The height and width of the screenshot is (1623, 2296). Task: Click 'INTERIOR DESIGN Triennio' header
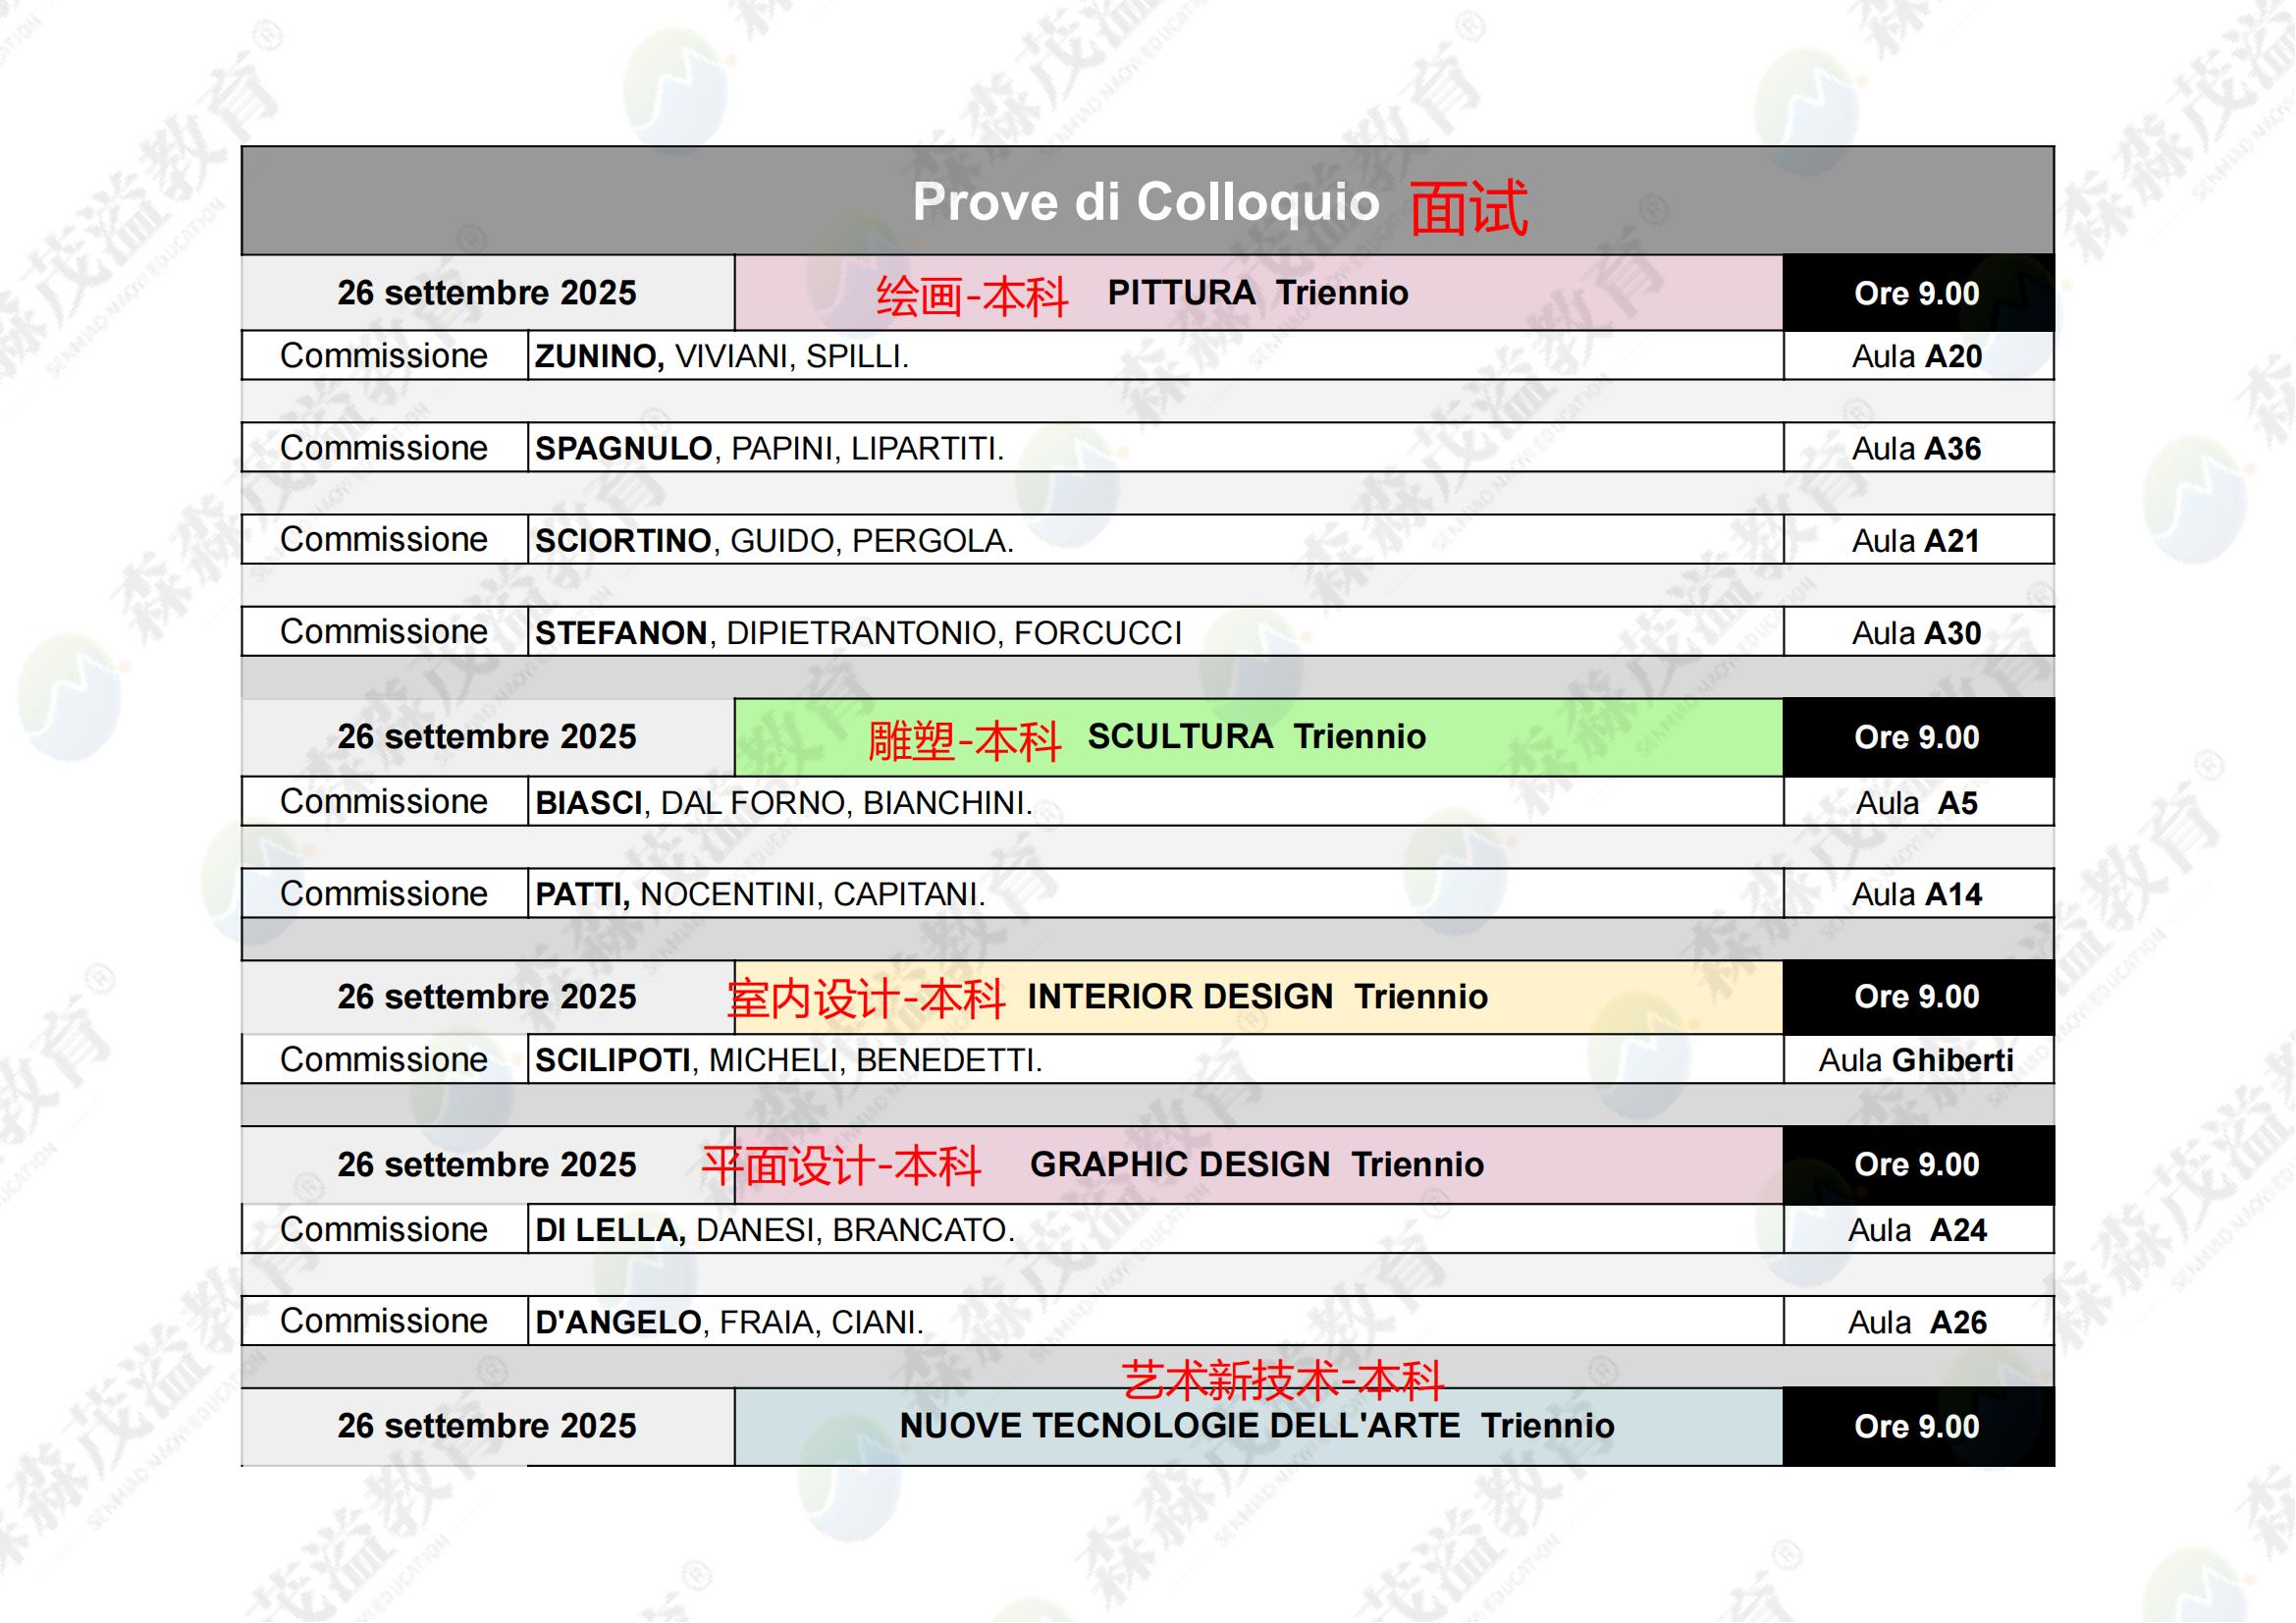(1258, 996)
